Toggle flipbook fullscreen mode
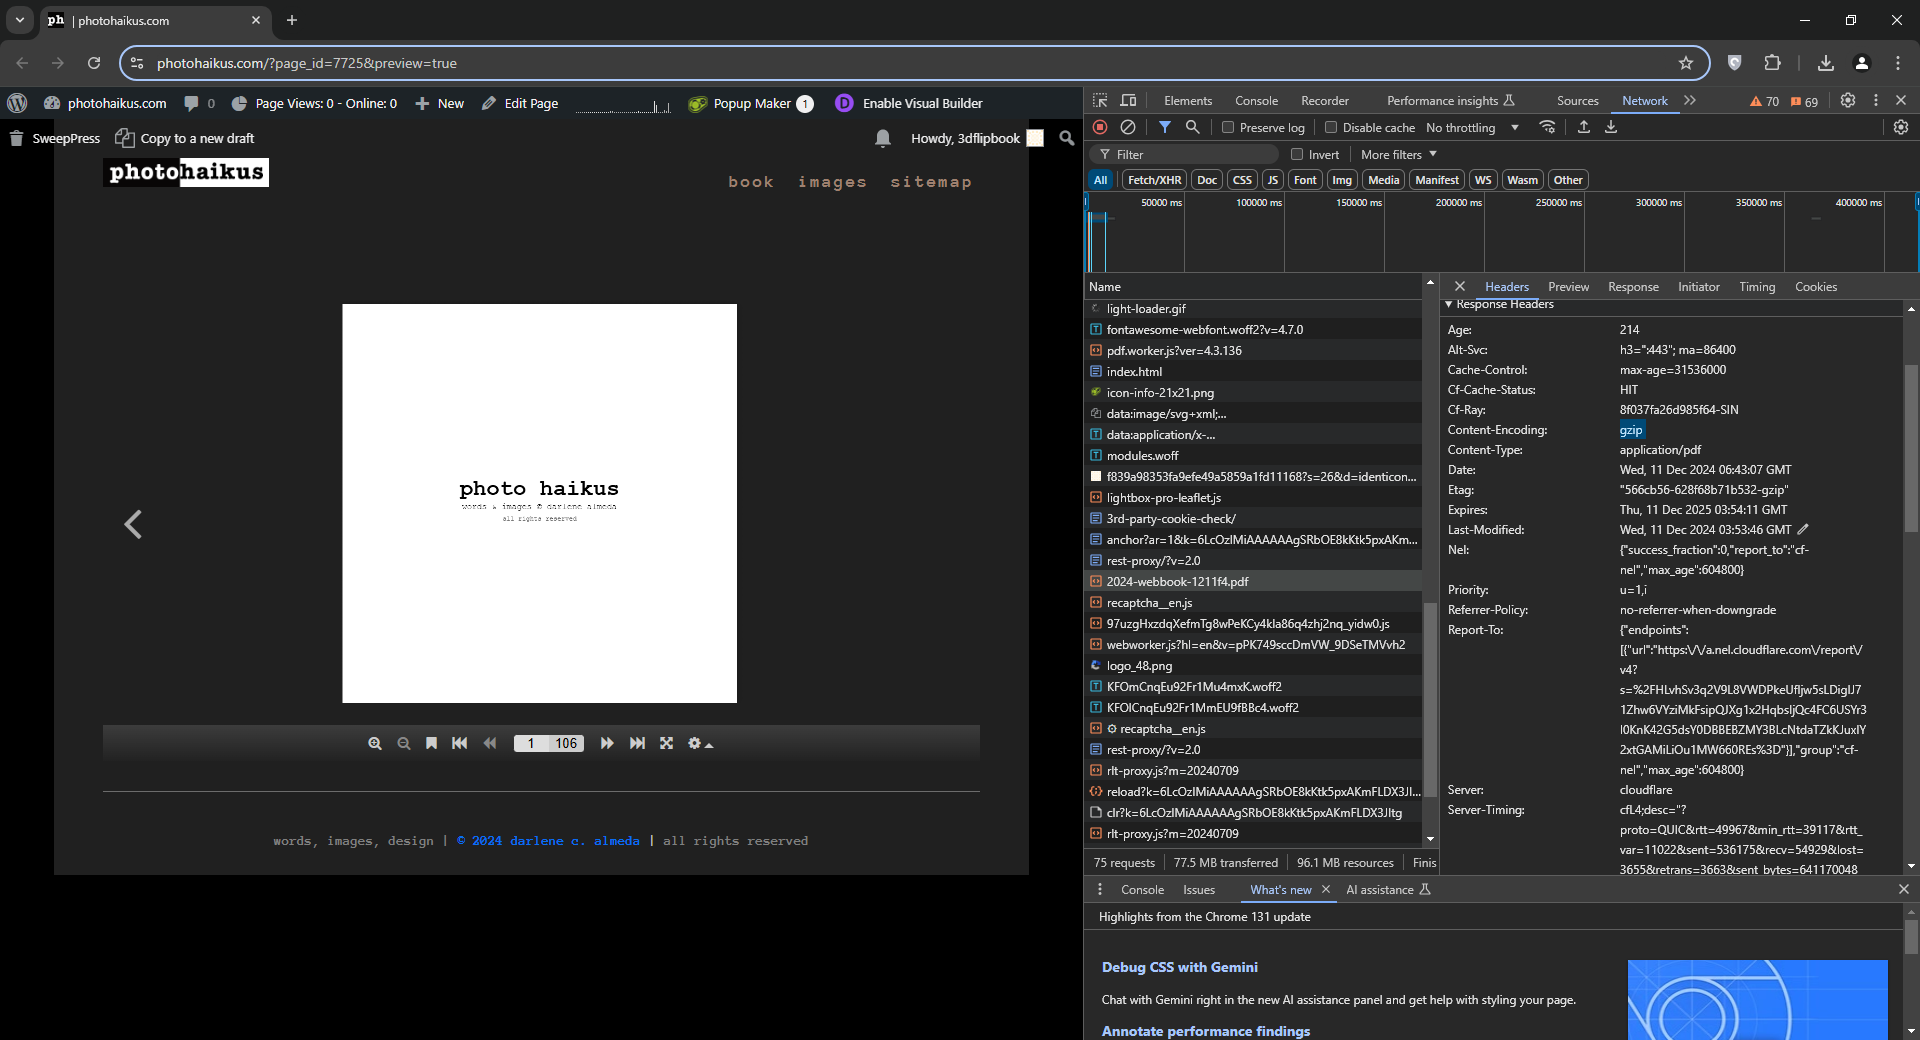 point(666,743)
